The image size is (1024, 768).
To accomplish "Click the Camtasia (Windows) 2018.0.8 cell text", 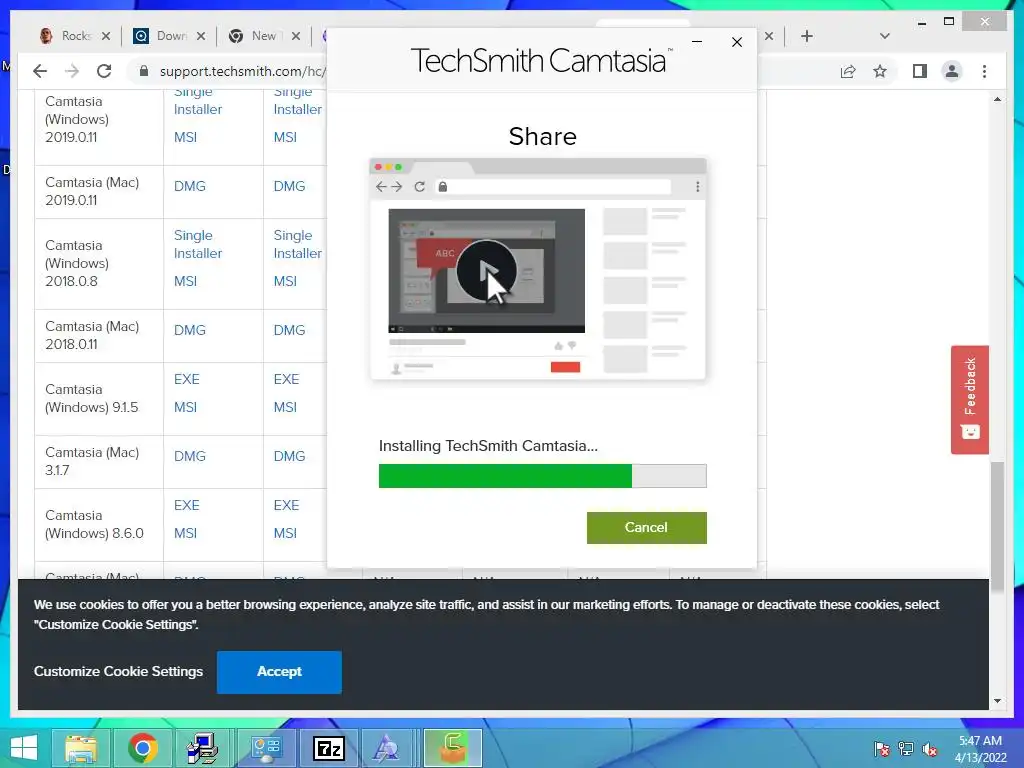I will tap(77, 263).
